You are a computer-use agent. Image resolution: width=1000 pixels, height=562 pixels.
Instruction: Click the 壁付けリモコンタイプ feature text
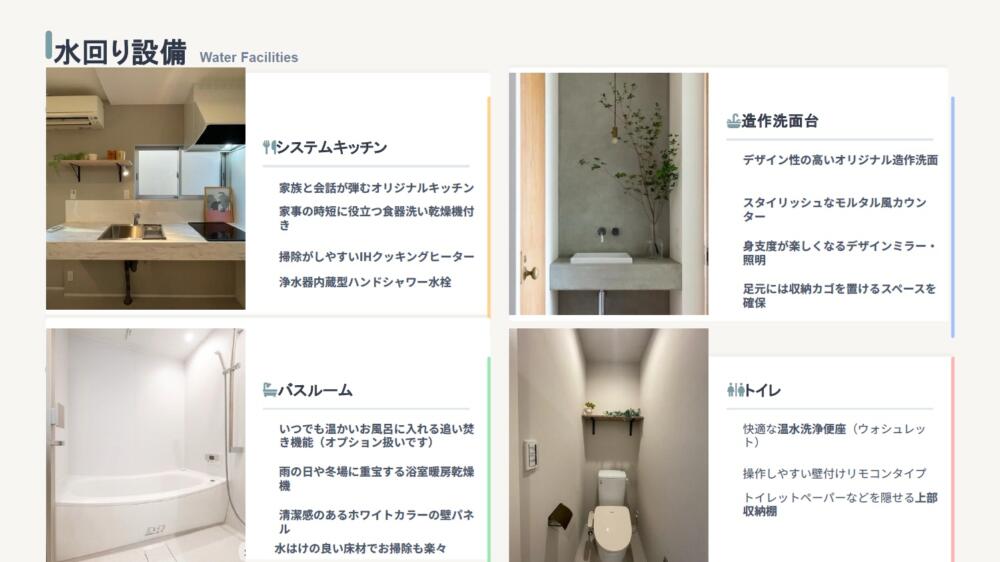[834, 473]
